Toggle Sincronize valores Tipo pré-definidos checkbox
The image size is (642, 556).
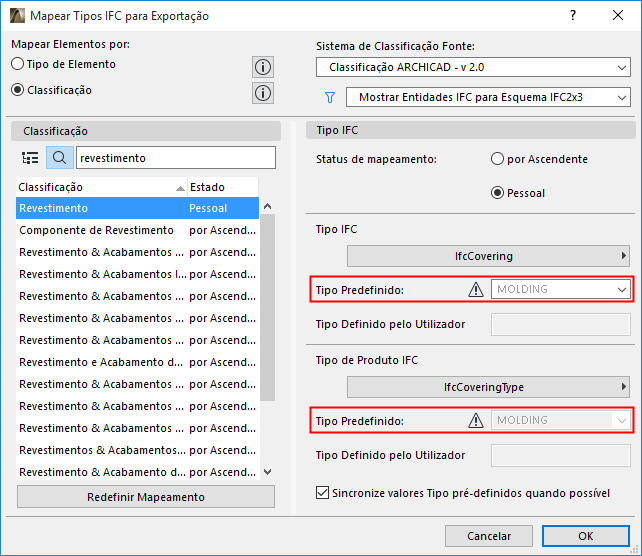pos(322,492)
